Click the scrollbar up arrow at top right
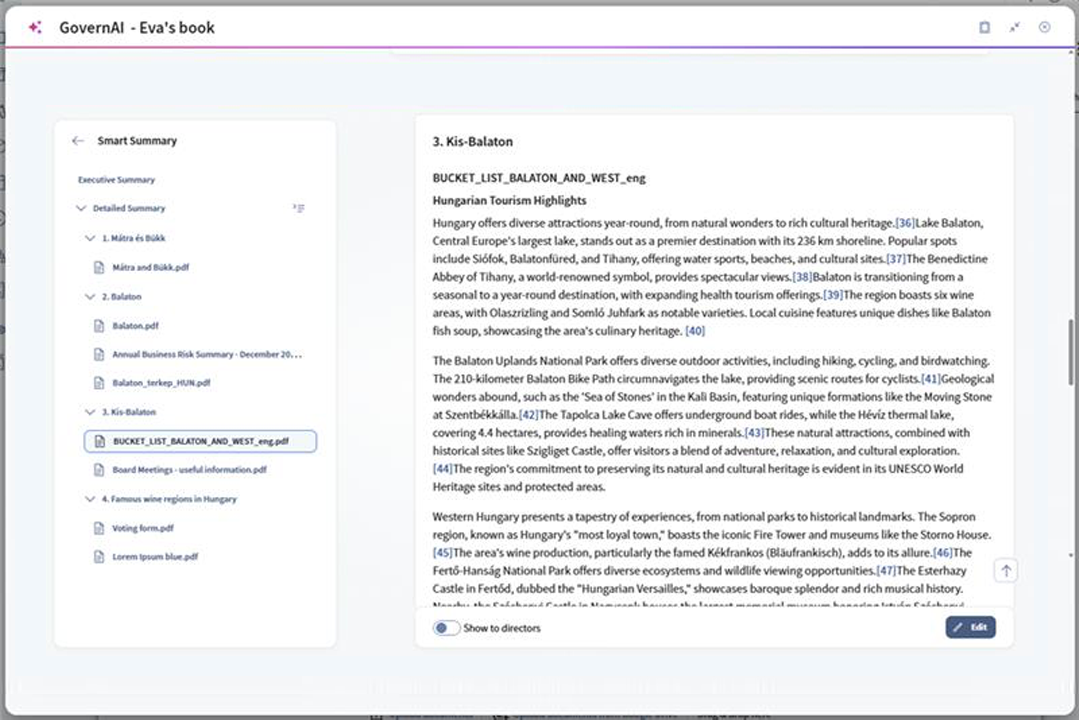The height and width of the screenshot is (720, 1080). click(x=1071, y=52)
